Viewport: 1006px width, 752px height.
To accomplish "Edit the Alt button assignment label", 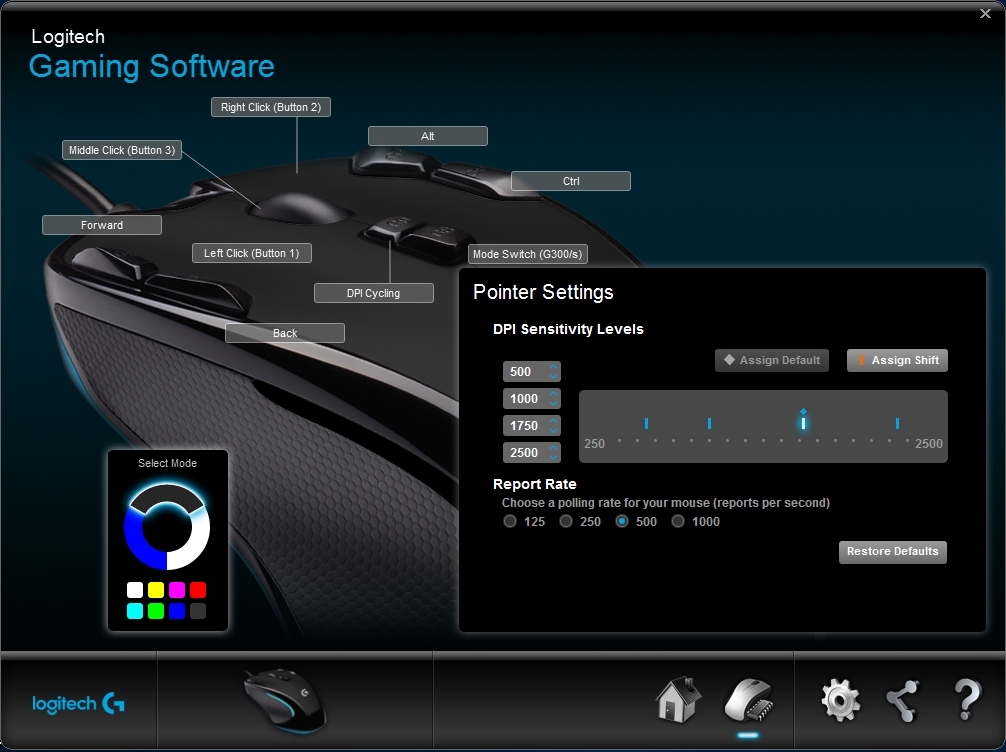I will 428,136.
